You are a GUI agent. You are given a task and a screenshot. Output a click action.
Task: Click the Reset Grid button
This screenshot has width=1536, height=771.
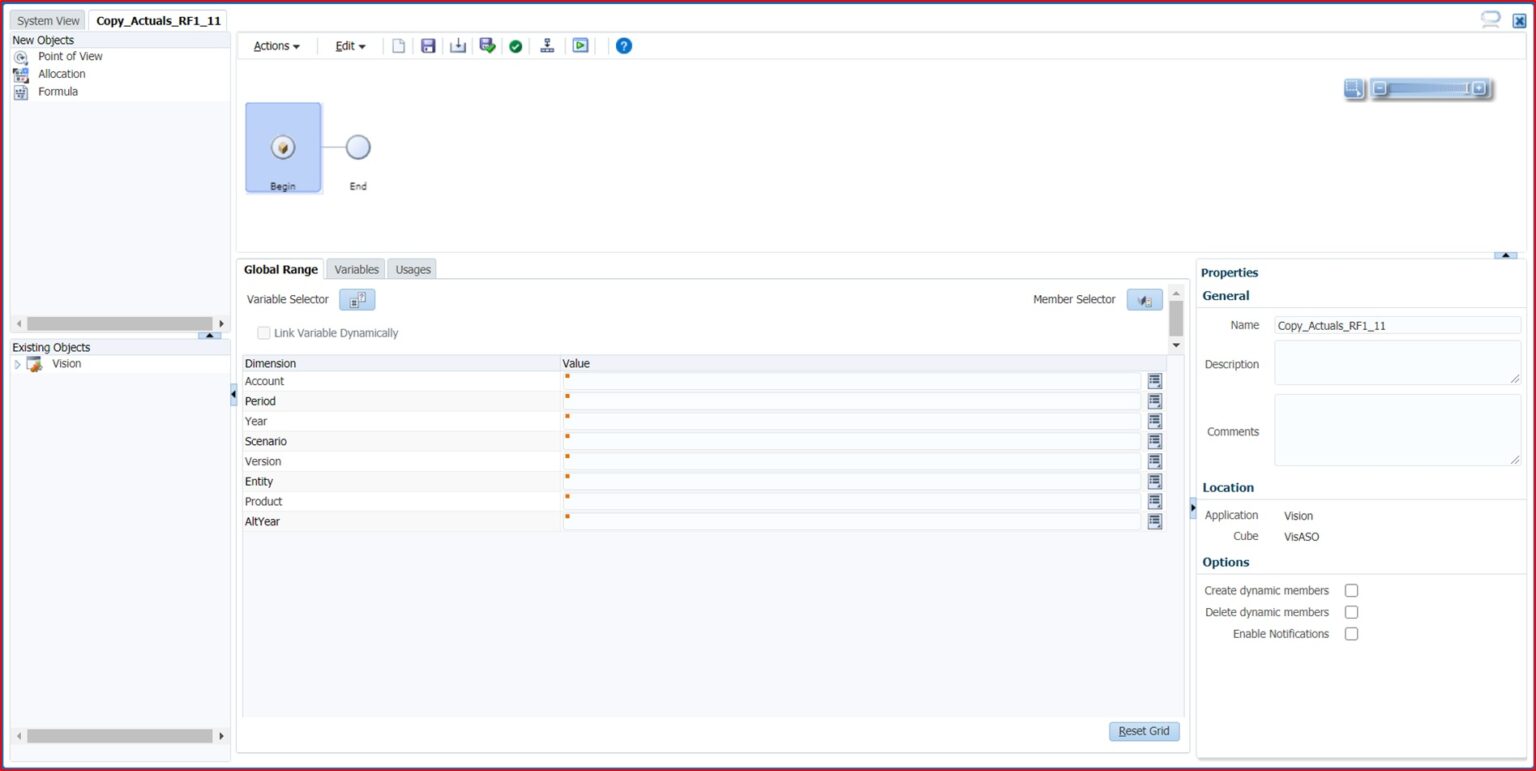tap(1143, 731)
